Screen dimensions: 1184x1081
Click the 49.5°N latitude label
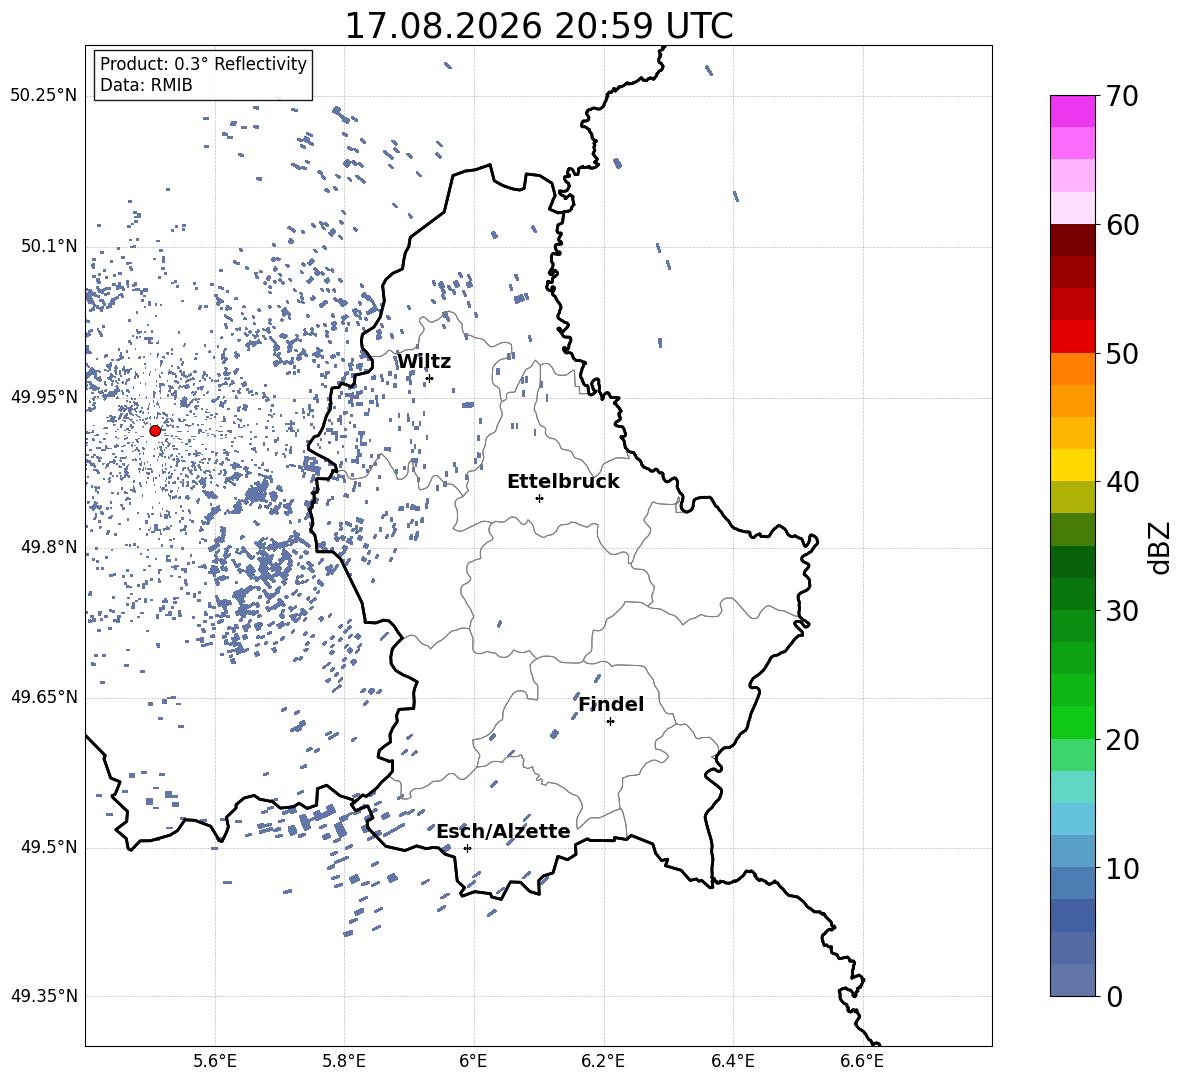click(49, 848)
